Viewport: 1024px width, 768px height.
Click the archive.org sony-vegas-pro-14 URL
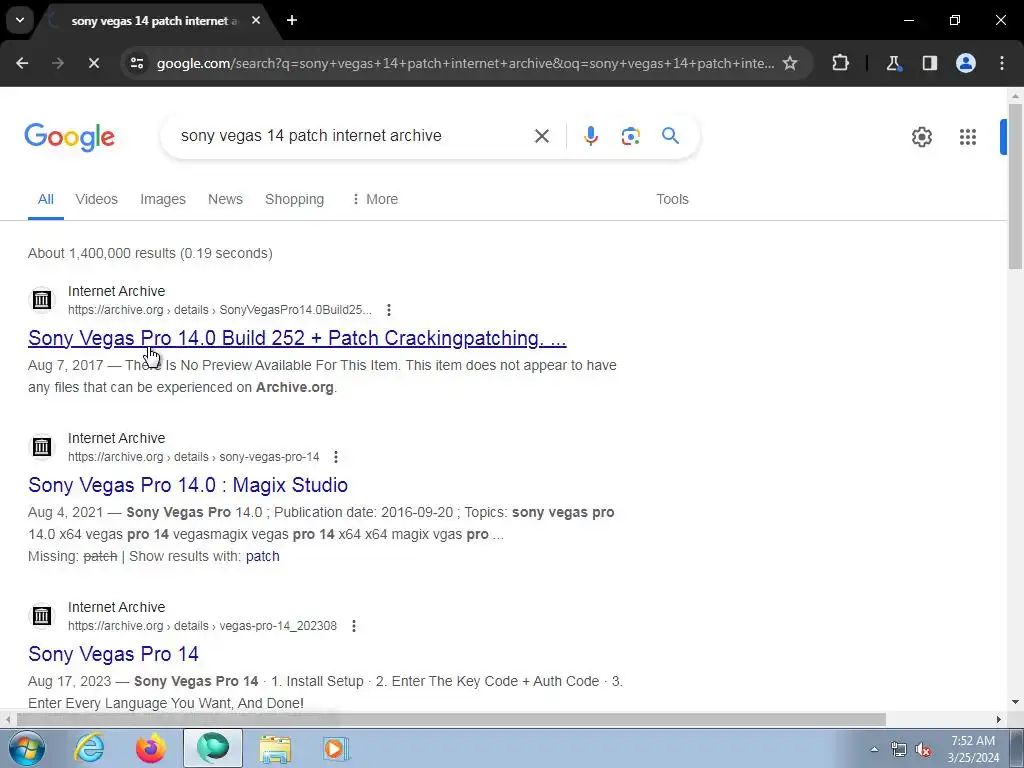point(194,456)
